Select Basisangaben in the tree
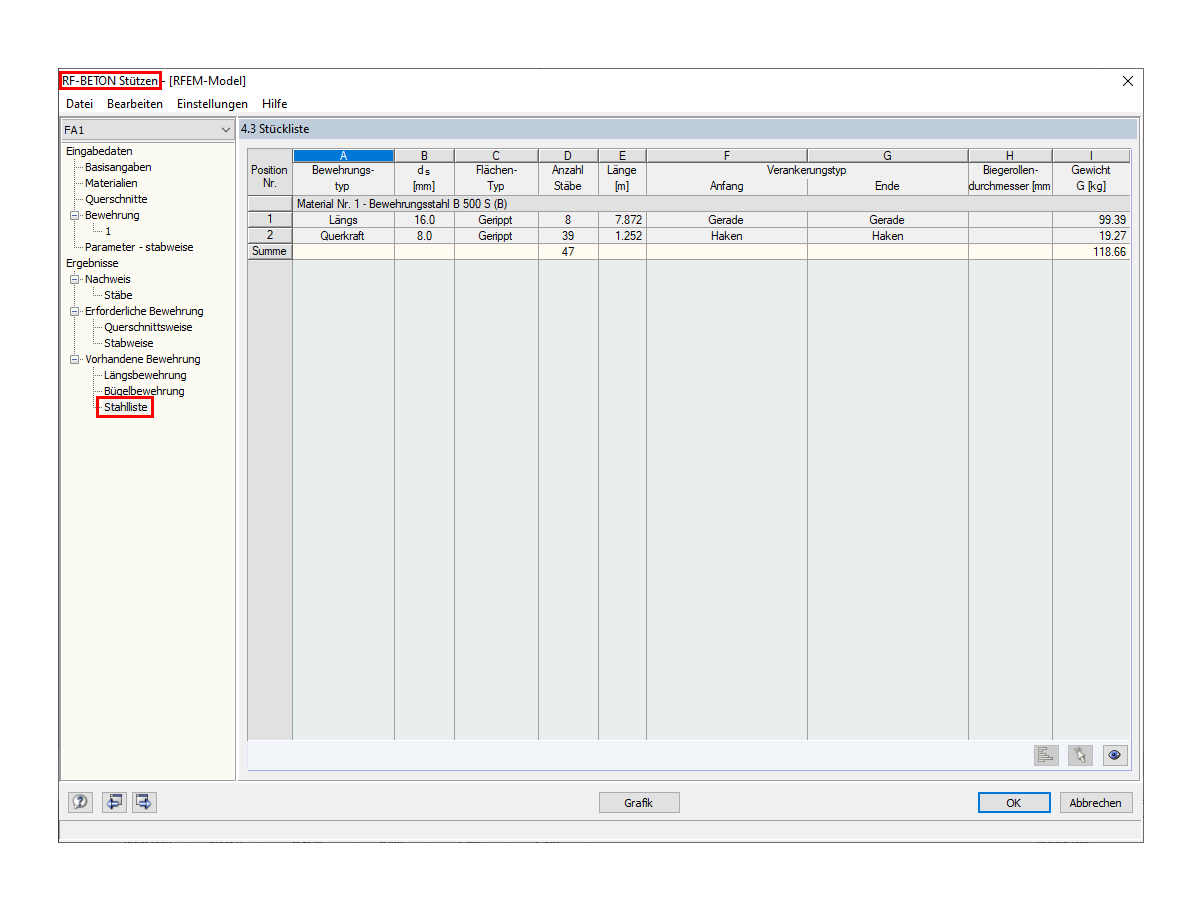 click(118, 167)
